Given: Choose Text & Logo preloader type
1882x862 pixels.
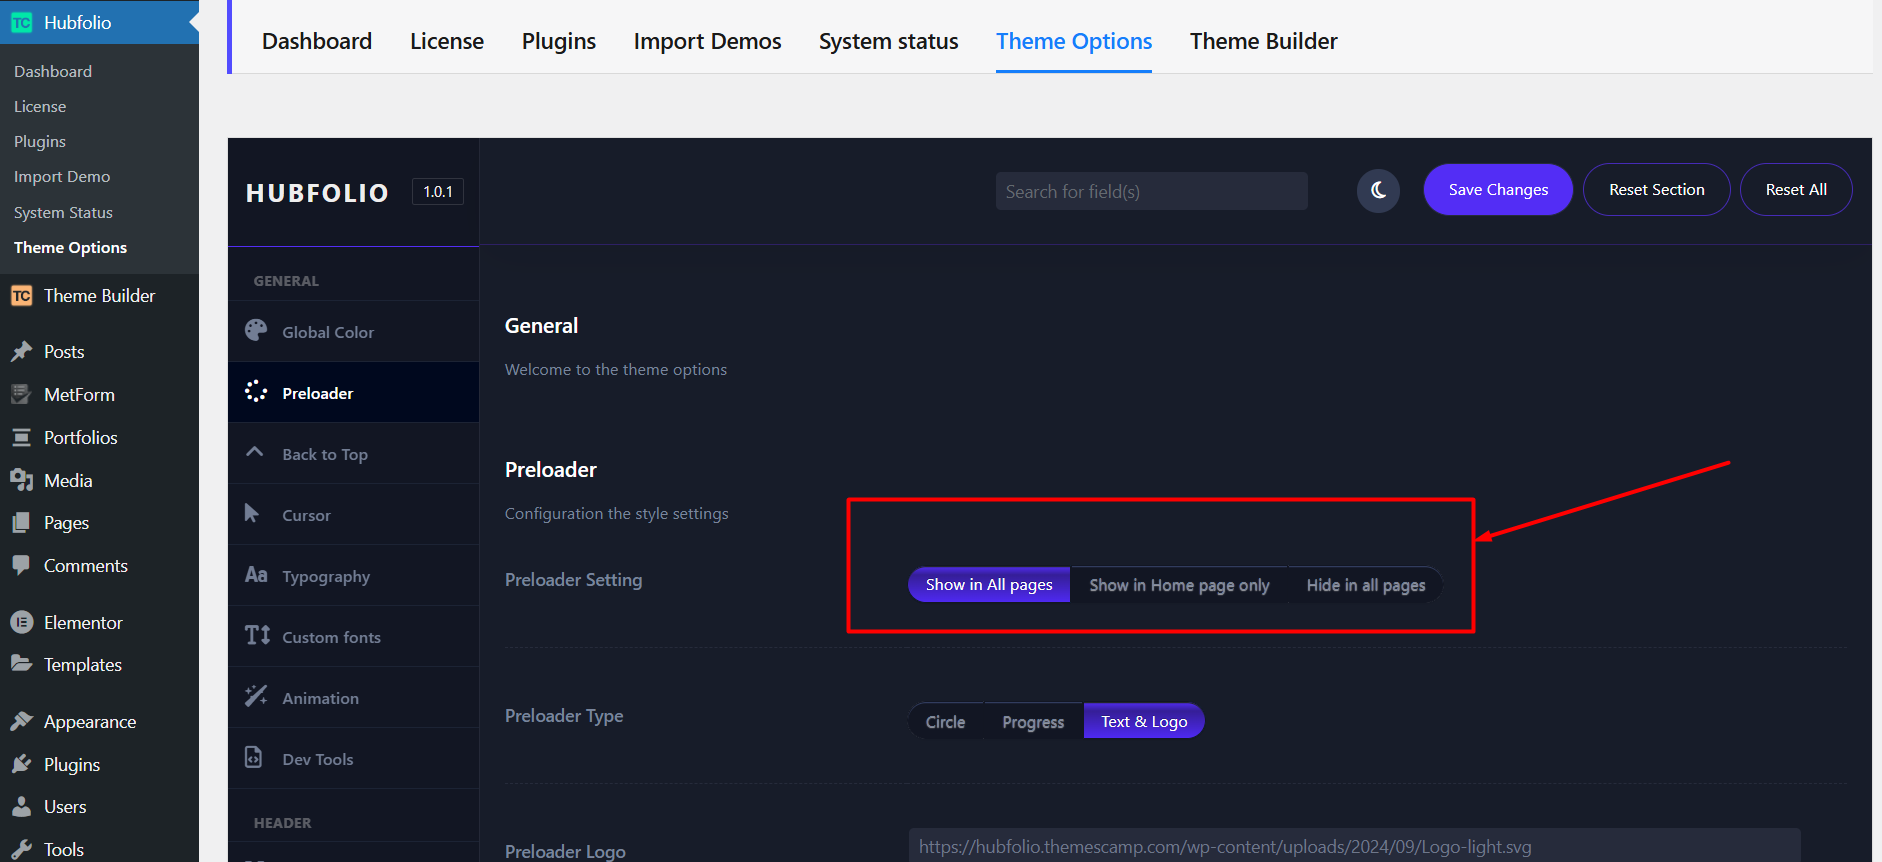Looking at the screenshot, I should click(1144, 722).
